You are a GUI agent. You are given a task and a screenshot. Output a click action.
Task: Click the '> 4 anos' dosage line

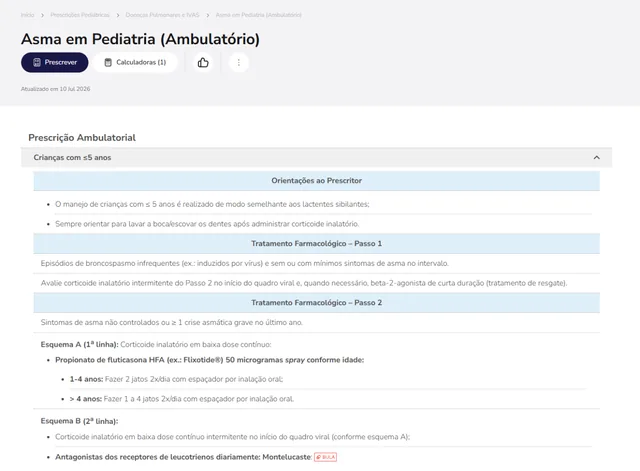182,399
